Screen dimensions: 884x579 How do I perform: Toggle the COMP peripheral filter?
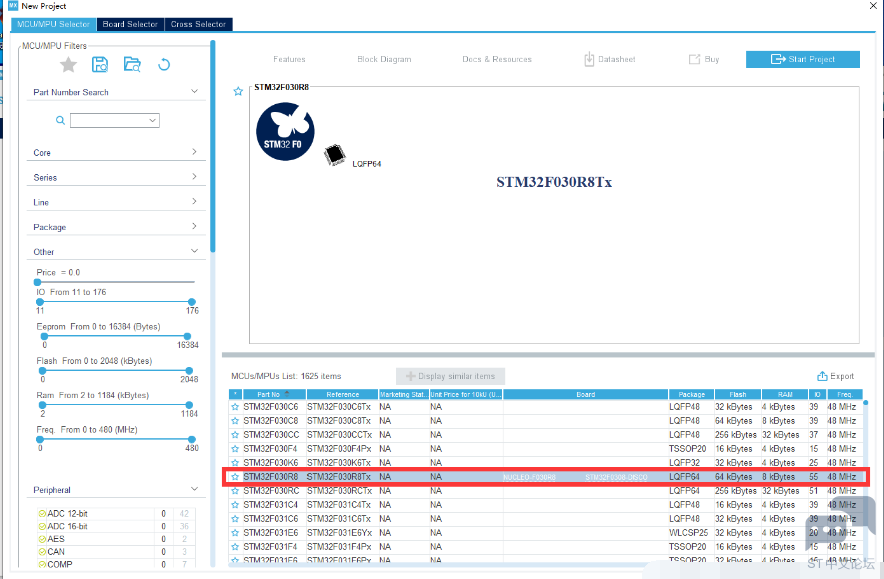pos(42,564)
